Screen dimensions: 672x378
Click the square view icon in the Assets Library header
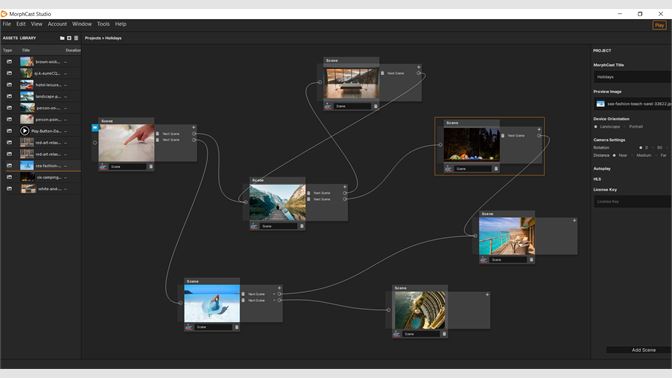point(69,38)
